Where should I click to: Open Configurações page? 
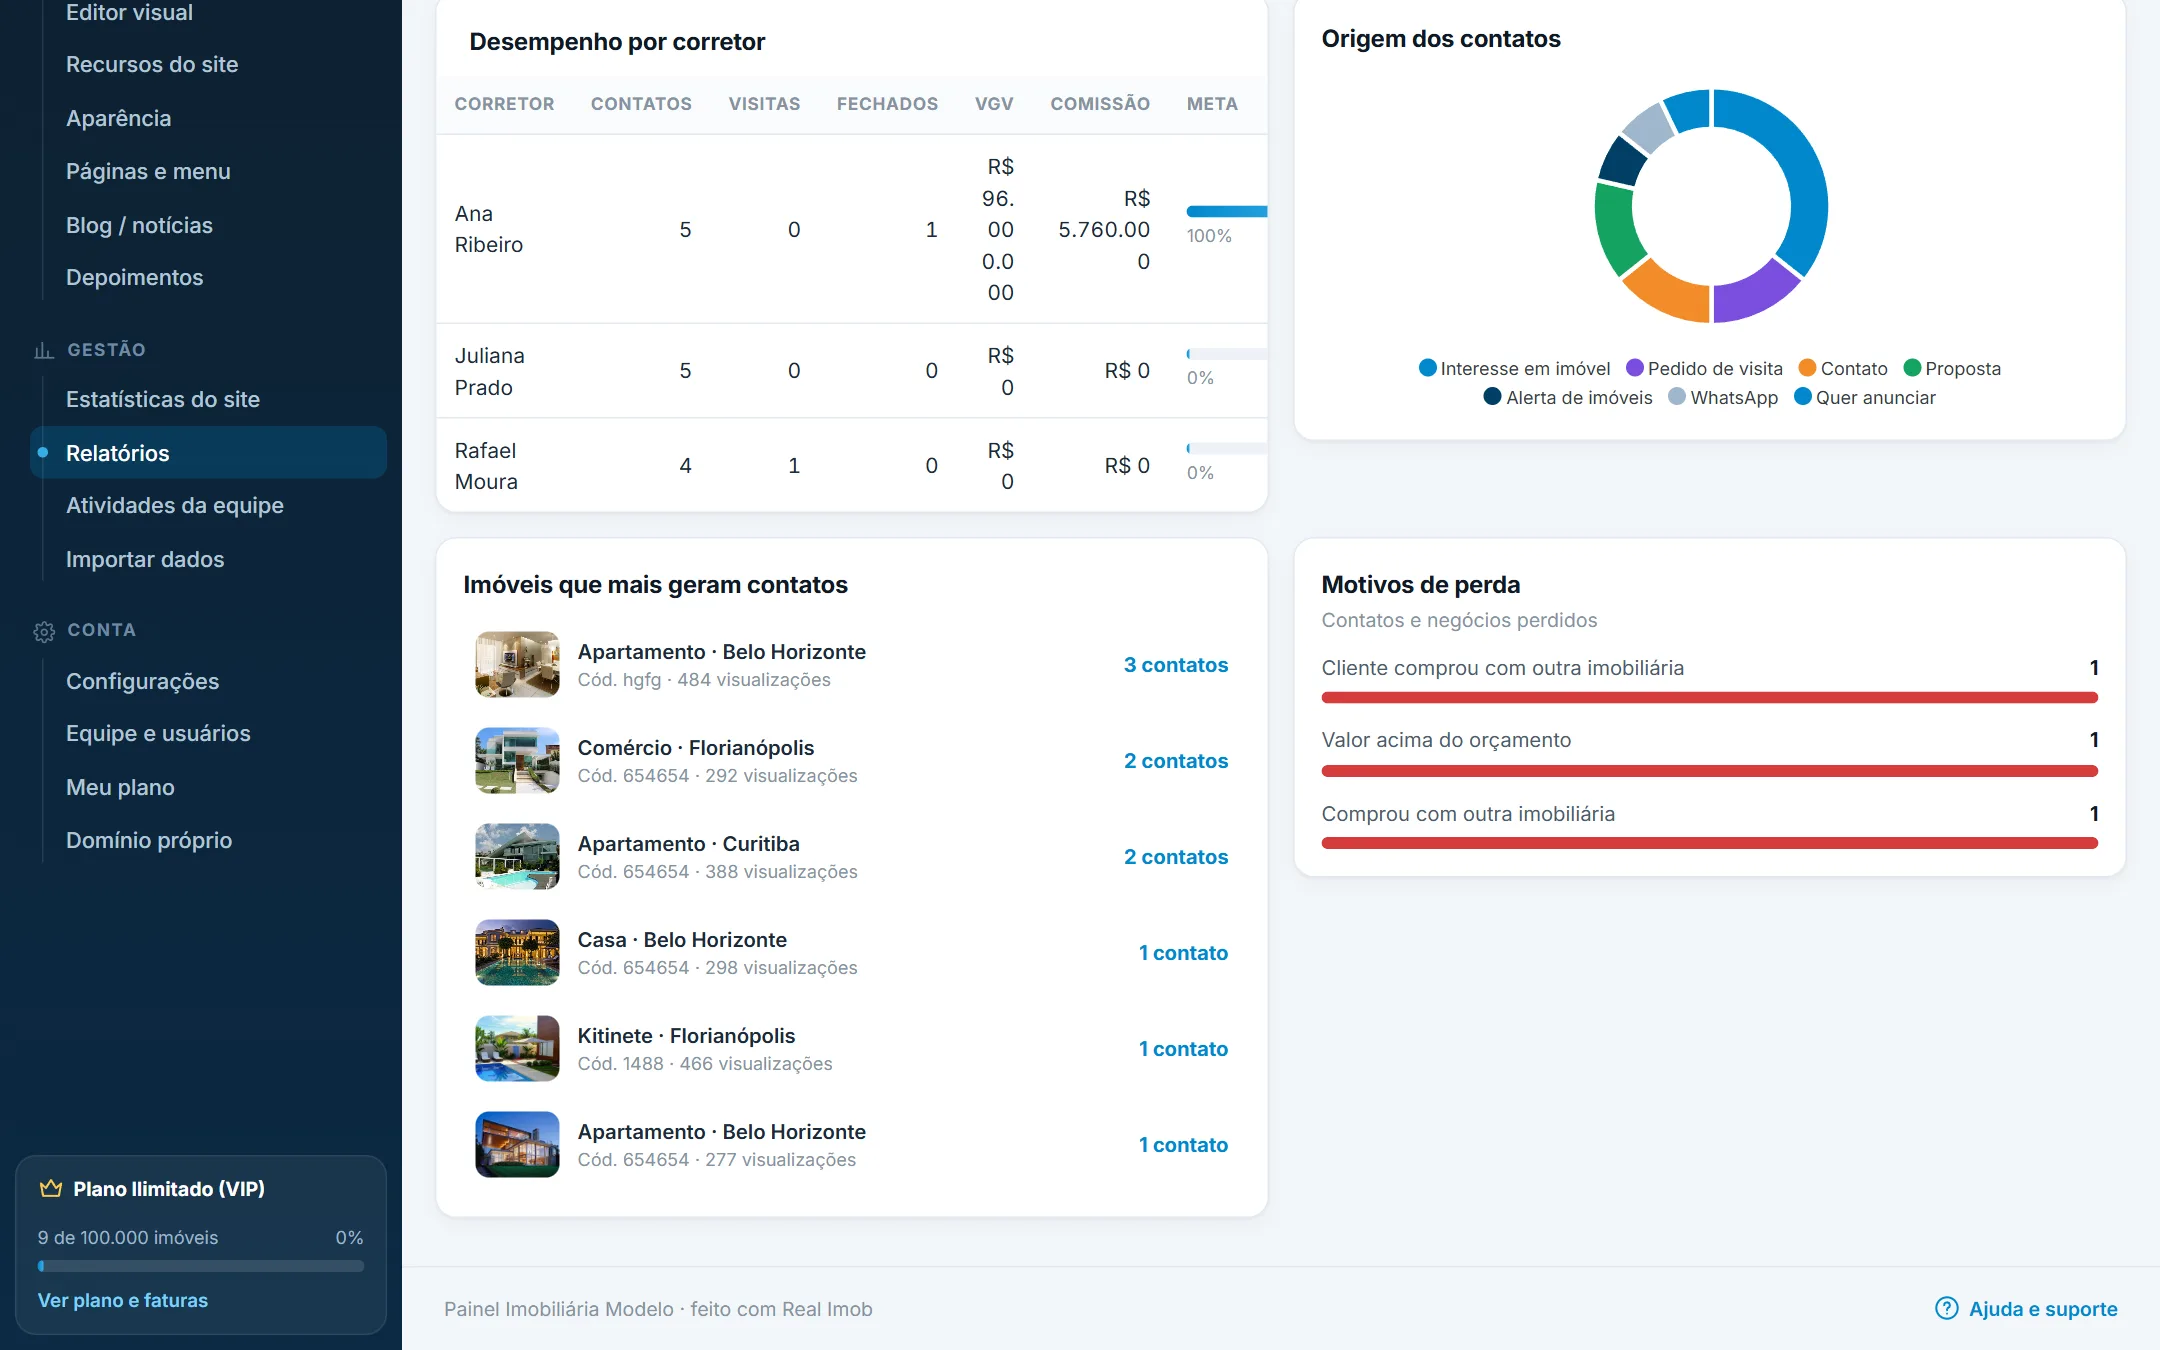(x=142, y=681)
